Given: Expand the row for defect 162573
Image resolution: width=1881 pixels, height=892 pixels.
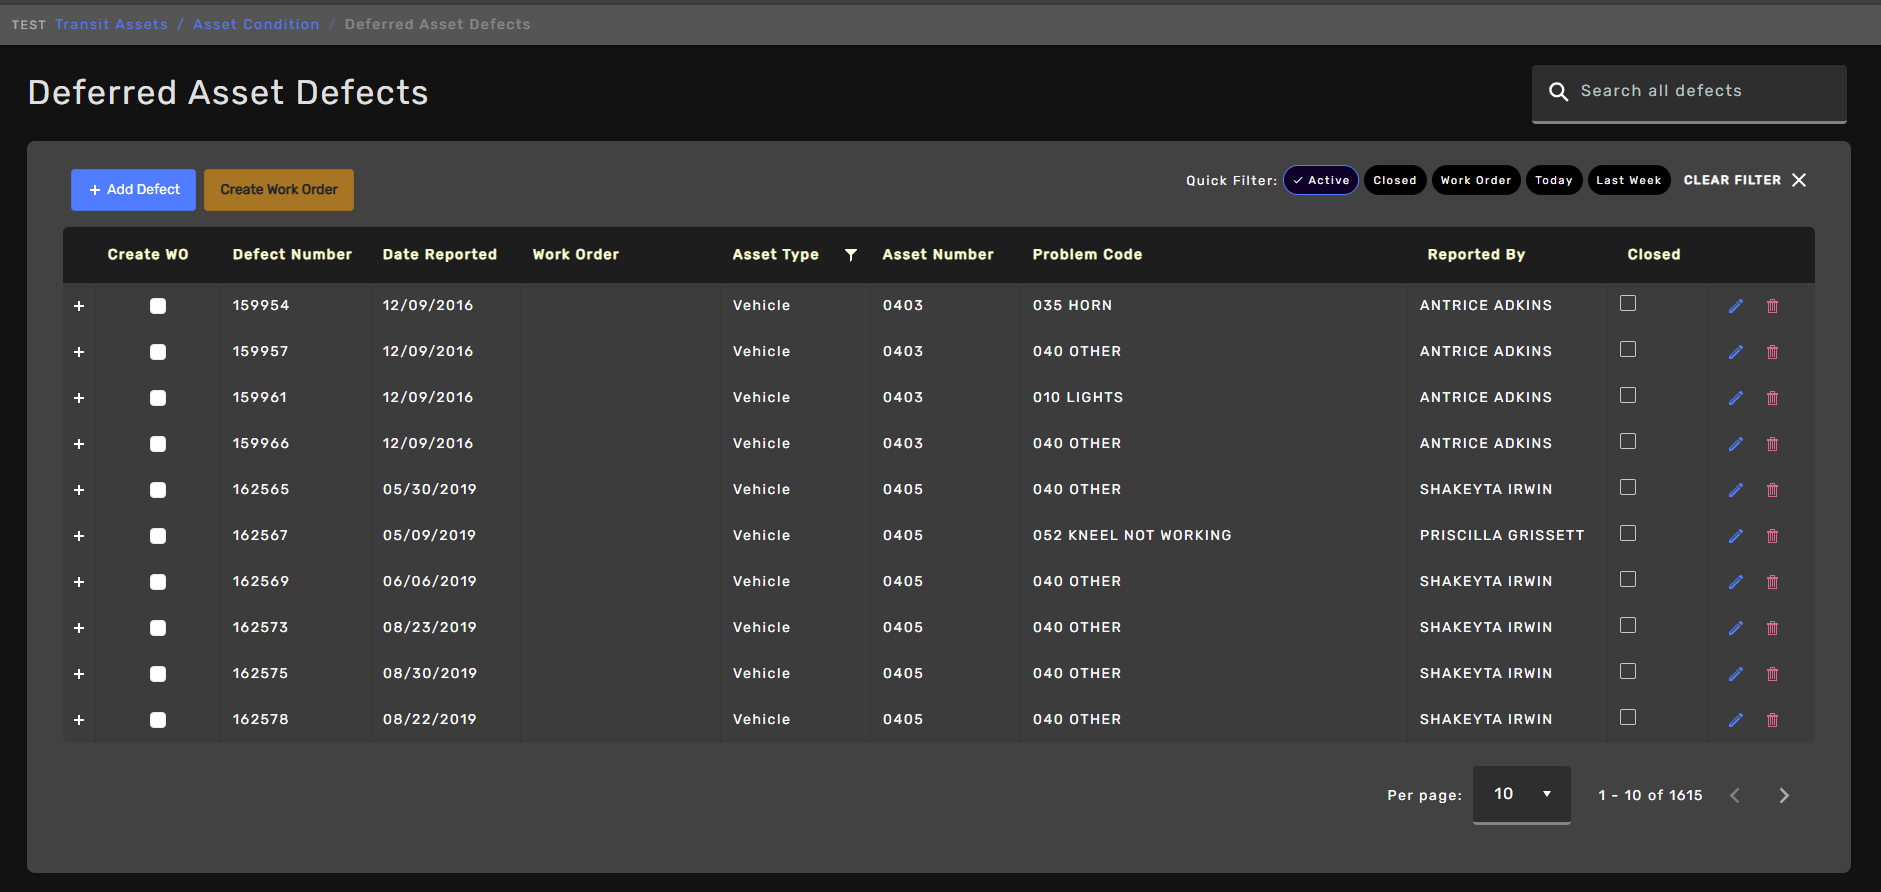Looking at the screenshot, I should [79, 628].
